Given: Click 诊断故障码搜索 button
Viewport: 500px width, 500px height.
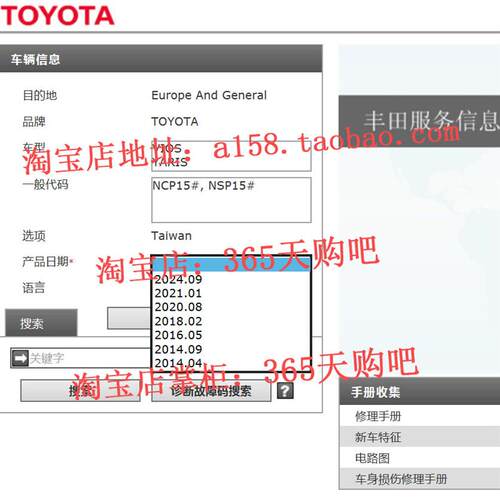Looking at the screenshot, I should click(211, 391).
